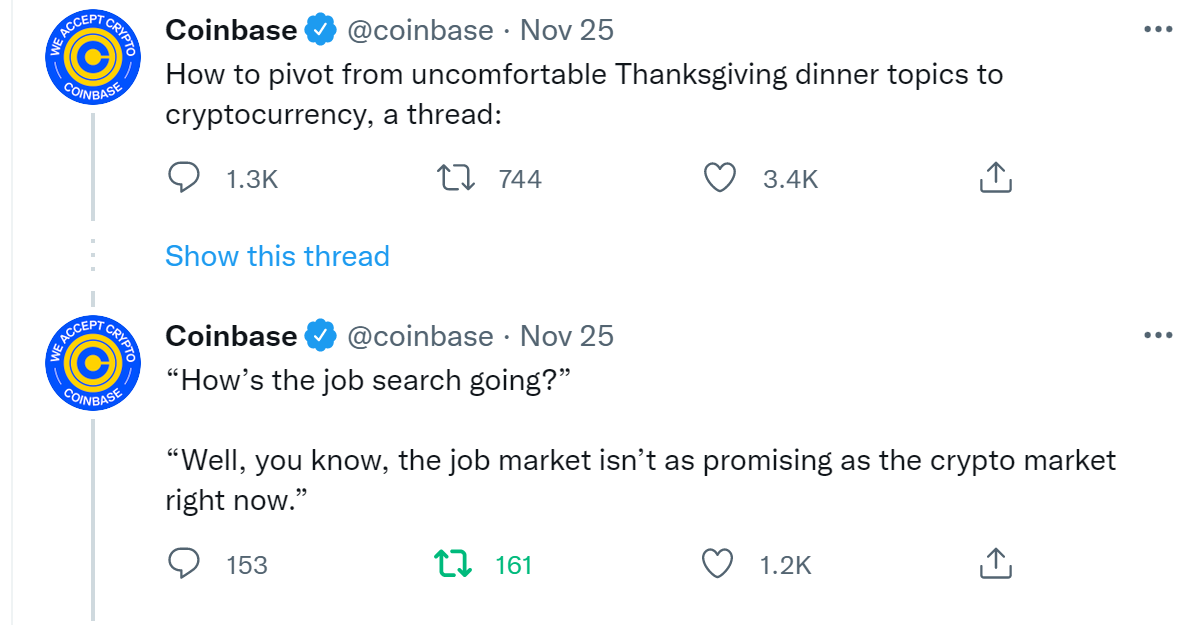The image size is (1195, 625).
Task: Click Show this thread link
Action: coord(277,256)
